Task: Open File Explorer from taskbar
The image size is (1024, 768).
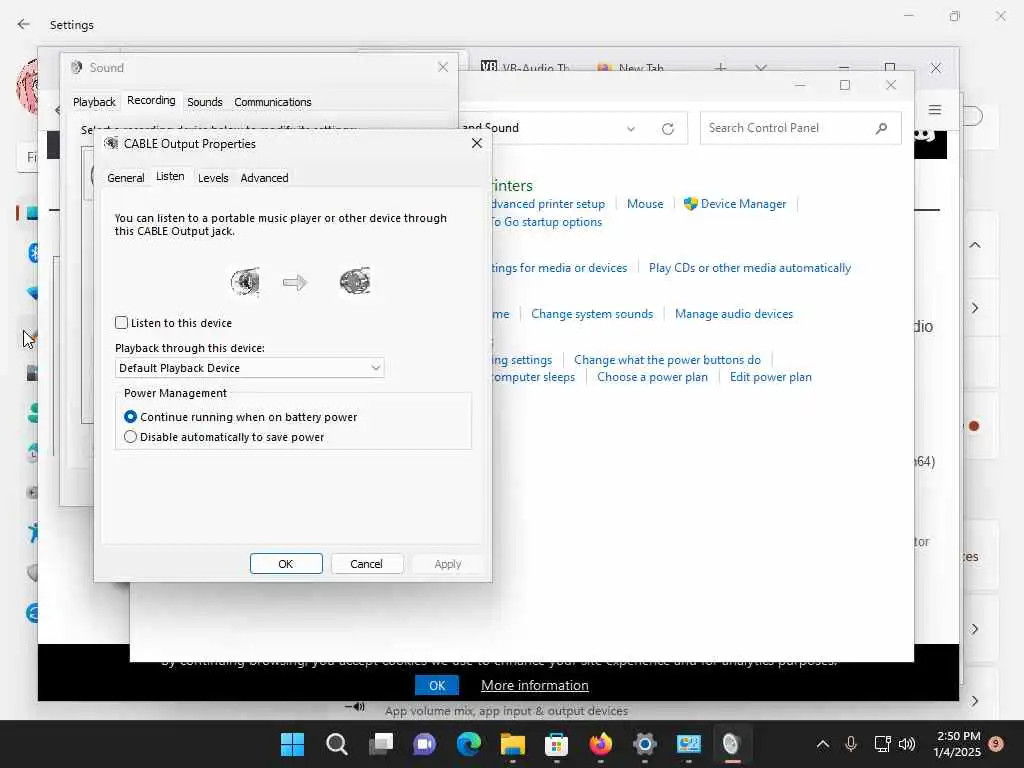Action: 513,744
